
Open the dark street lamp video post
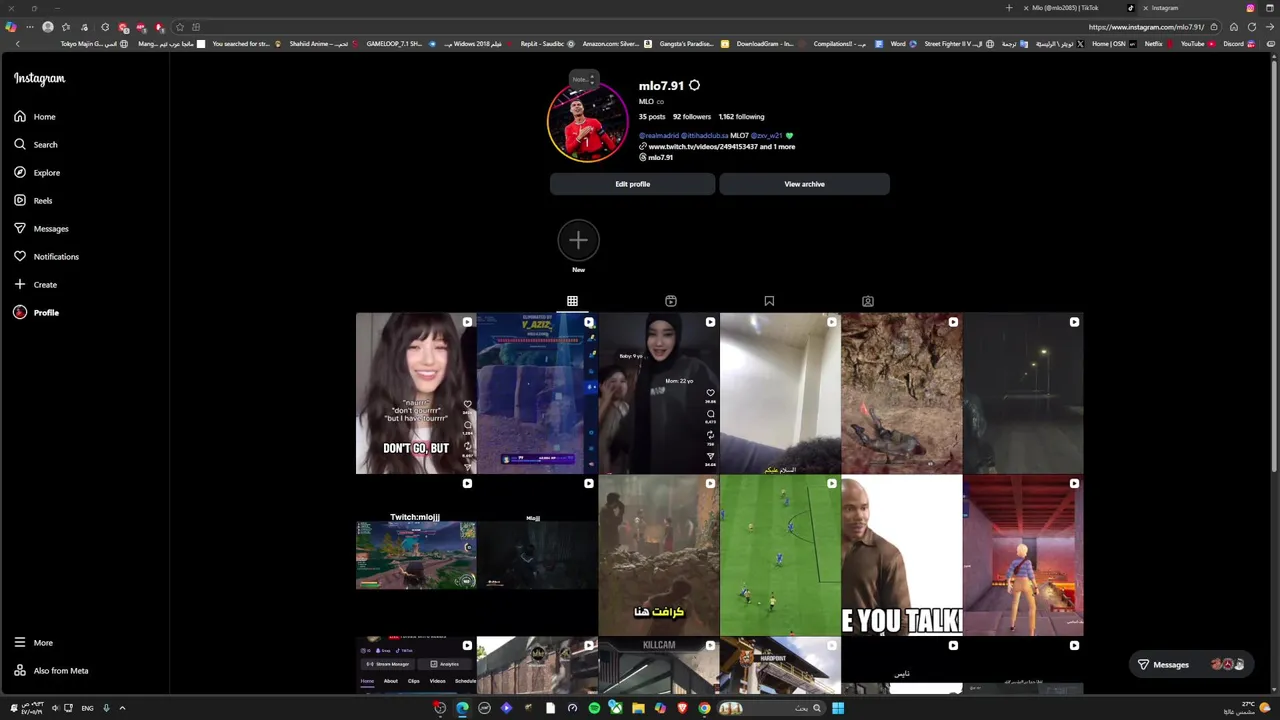[1023, 393]
